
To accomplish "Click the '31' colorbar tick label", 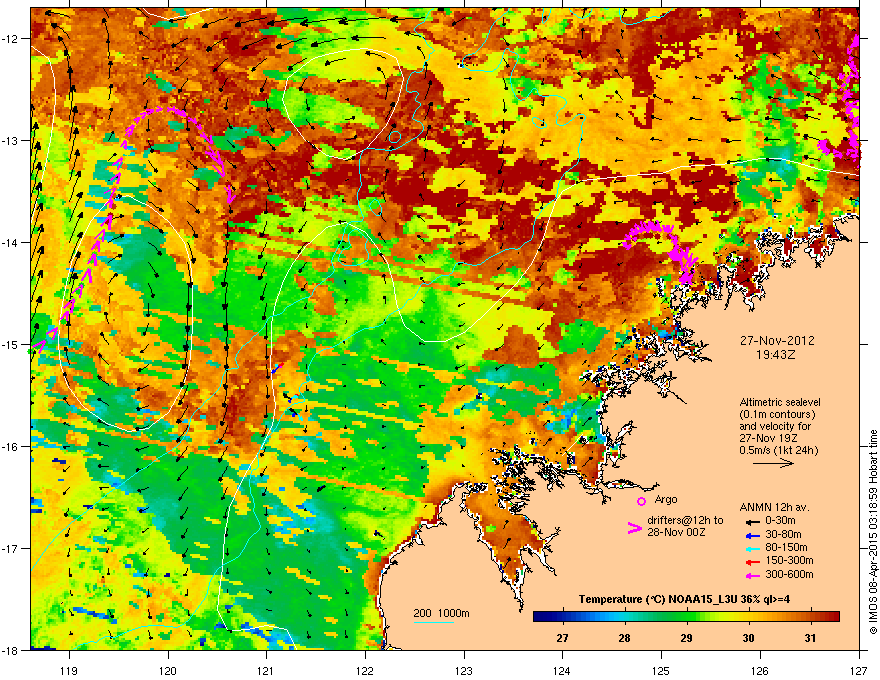I will coord(810,638).
